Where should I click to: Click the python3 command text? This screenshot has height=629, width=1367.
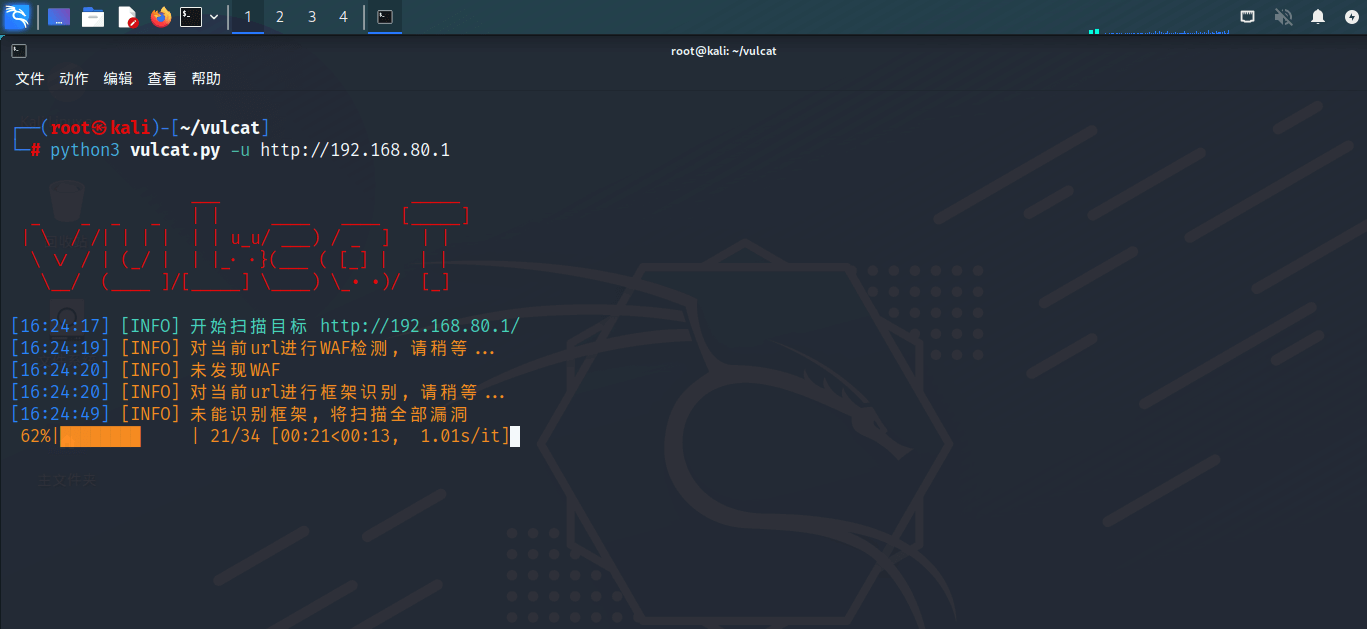coord(85,150)
